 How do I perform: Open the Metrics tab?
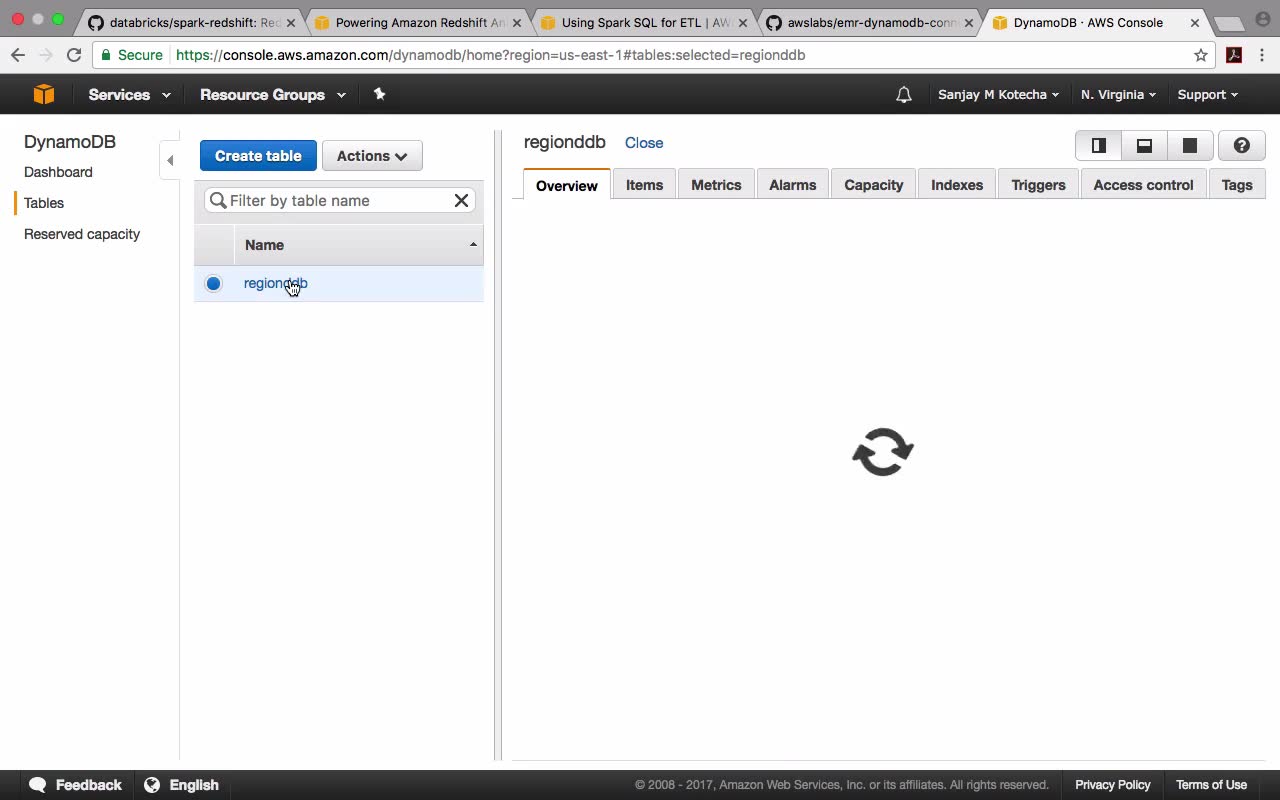(716, 185)
